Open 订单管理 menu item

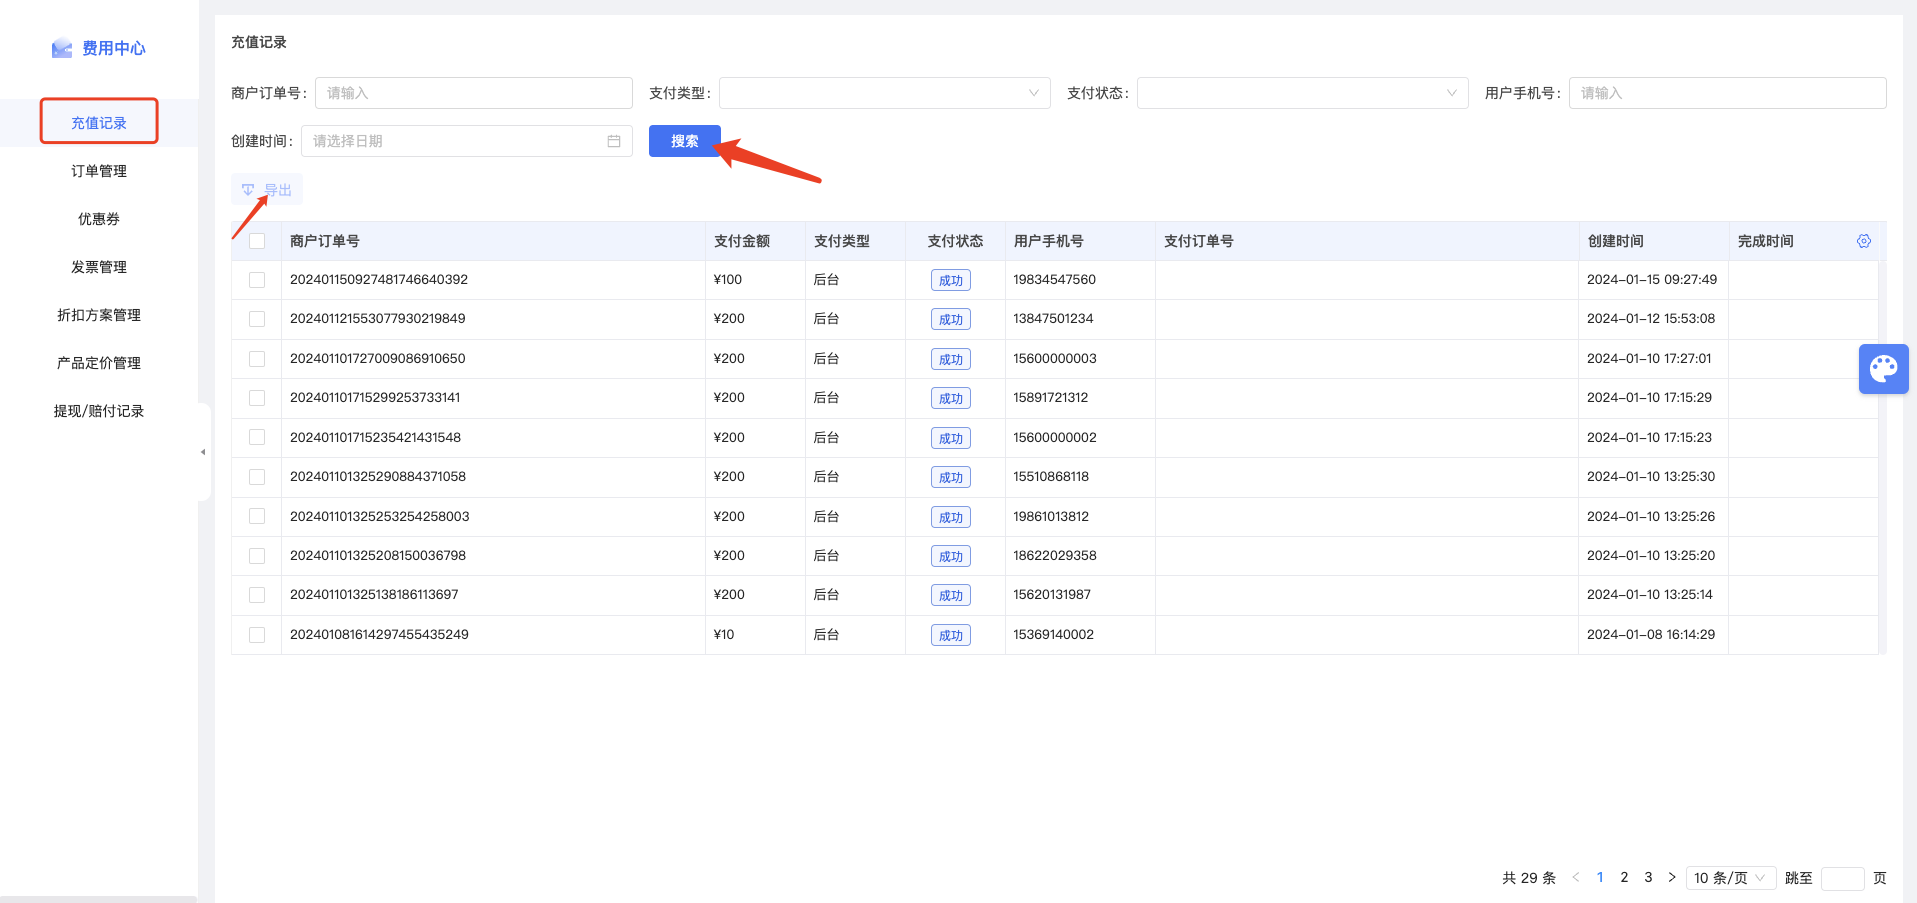coord(99,171)
